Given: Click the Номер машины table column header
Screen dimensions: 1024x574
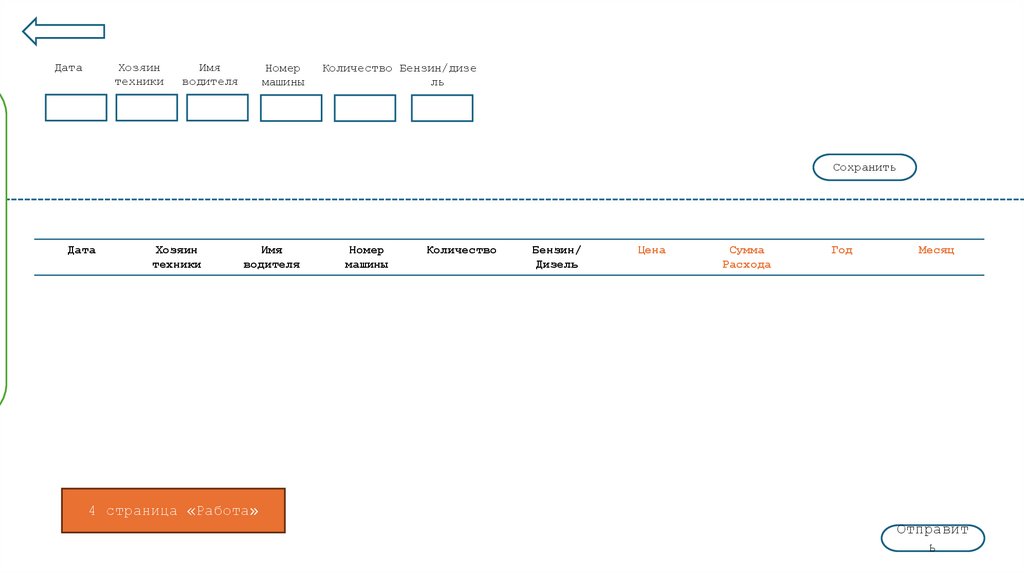Looking at the screenshot, I should click(x=366, y=257).
